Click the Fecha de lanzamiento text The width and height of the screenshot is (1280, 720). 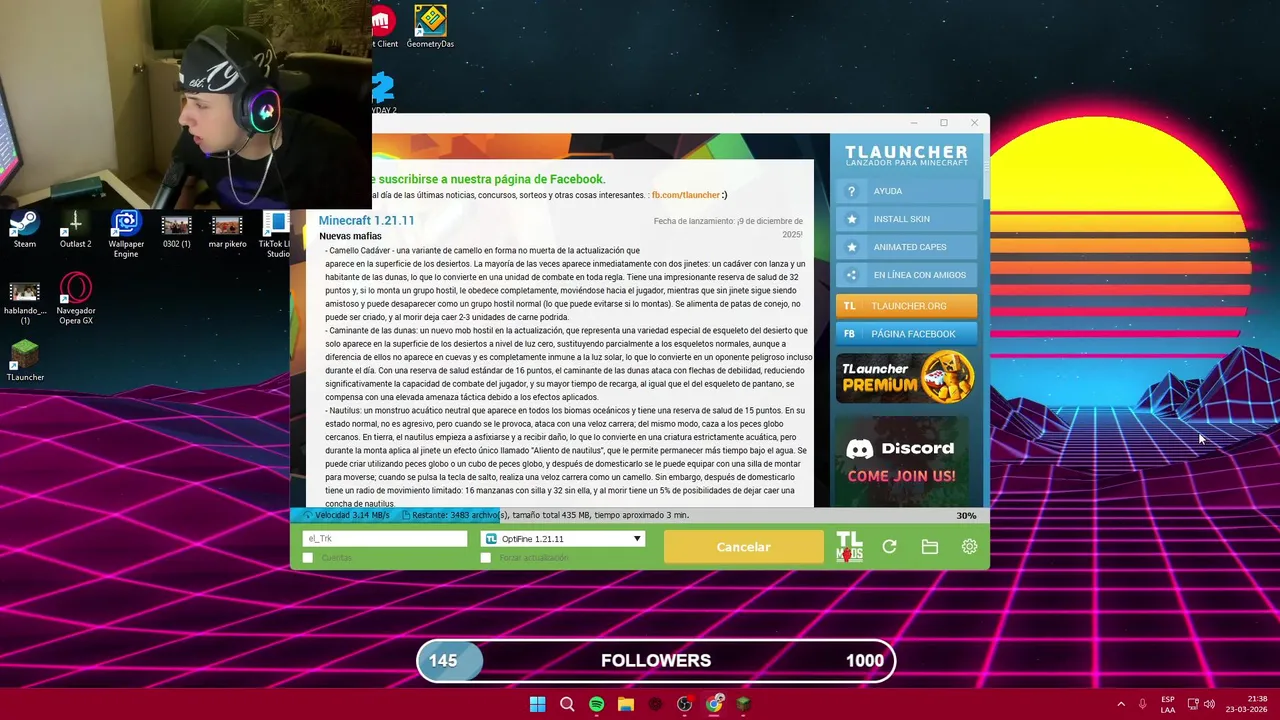(x=728, y=227)
